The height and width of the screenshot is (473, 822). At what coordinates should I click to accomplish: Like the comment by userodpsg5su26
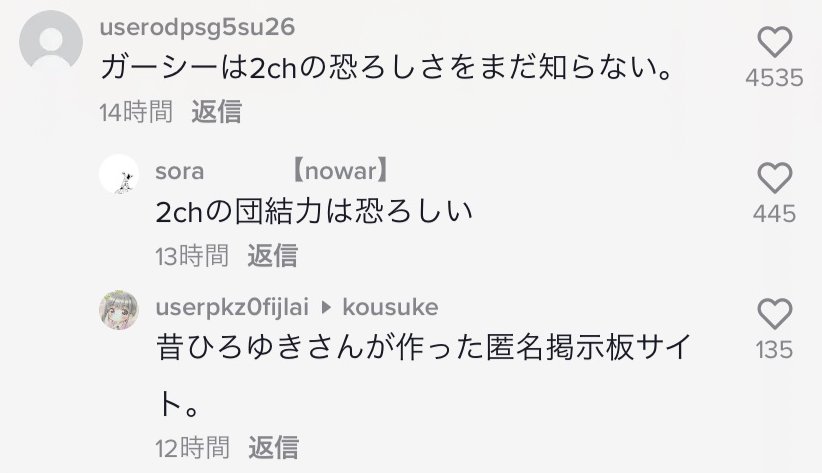point(775,41)
